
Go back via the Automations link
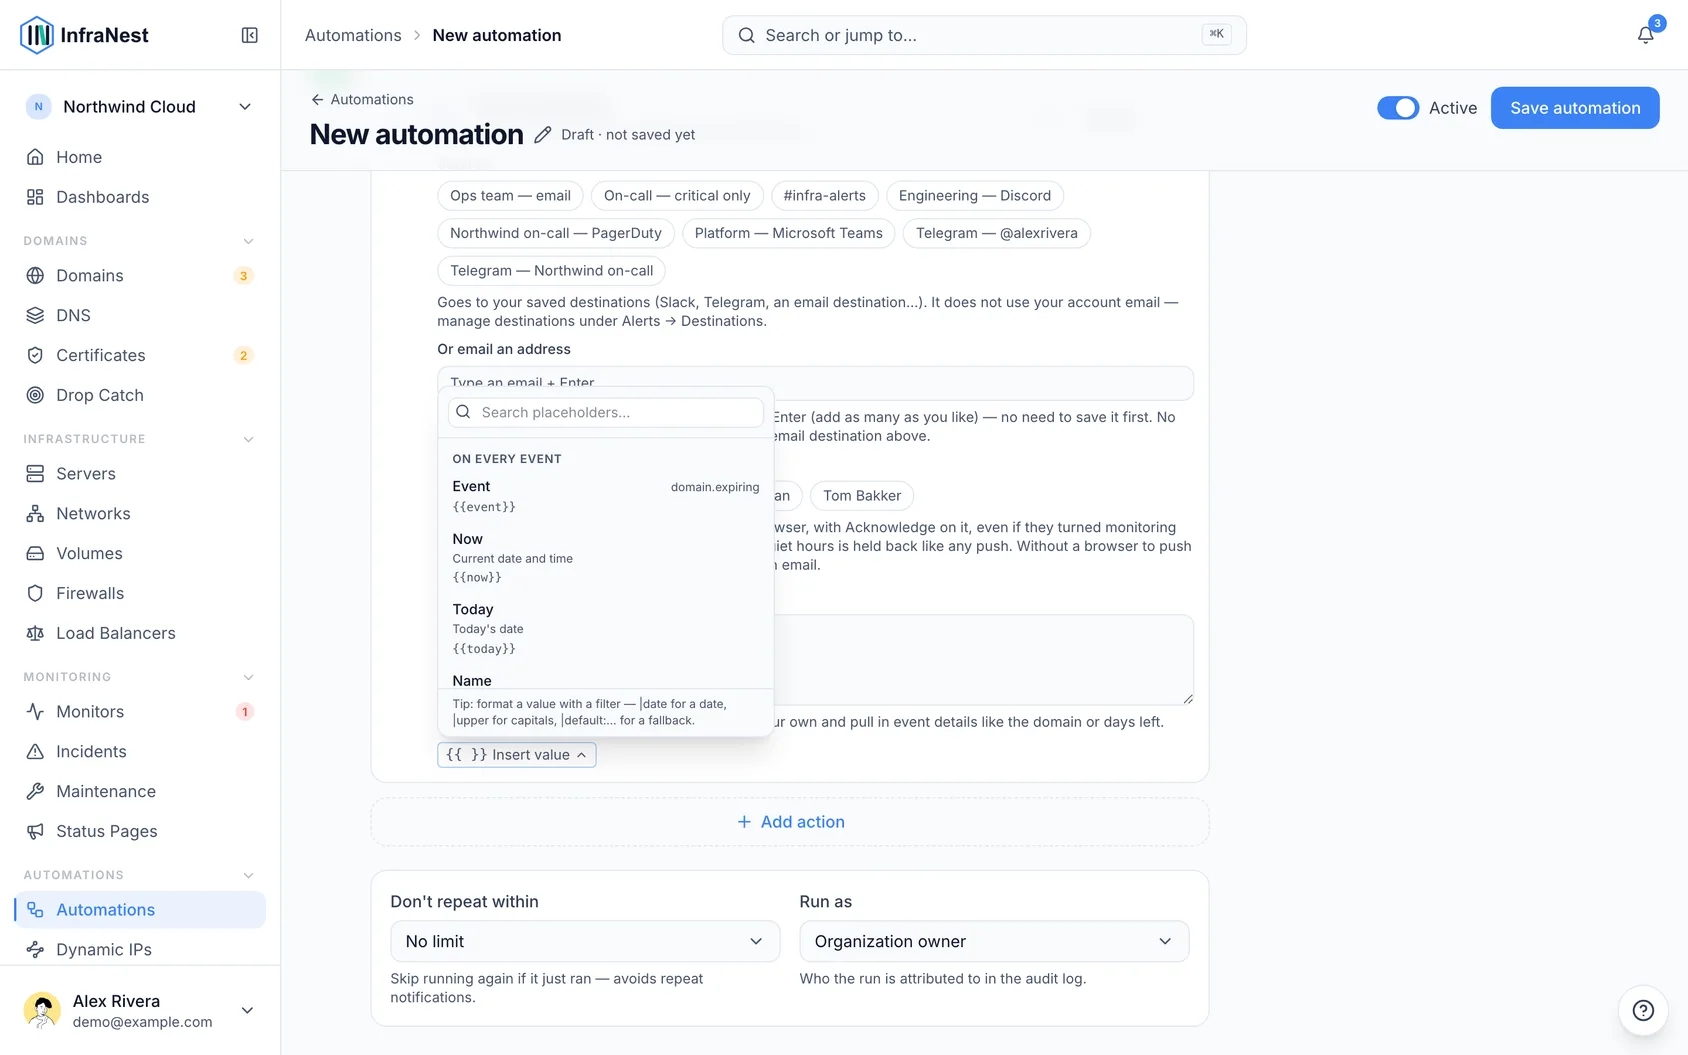pos(362,99)
